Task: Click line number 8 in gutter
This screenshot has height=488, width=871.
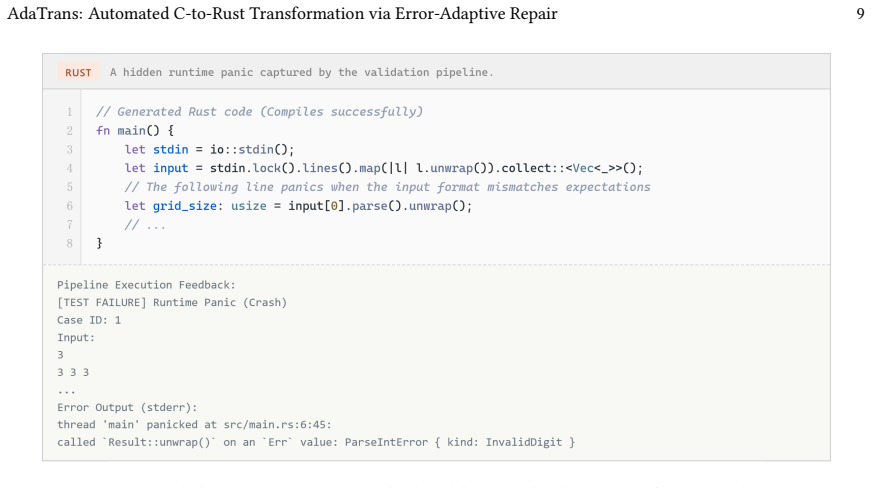Action: tap(69, 243)
